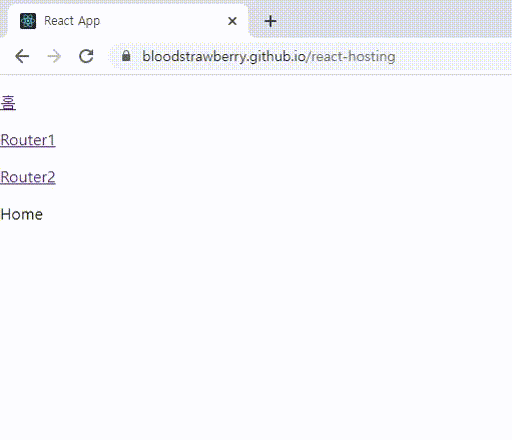Viewport: 512px width, 440px height.
Task: Open the 홈 link
Action: pyautogui.click(x=8, y=103)
